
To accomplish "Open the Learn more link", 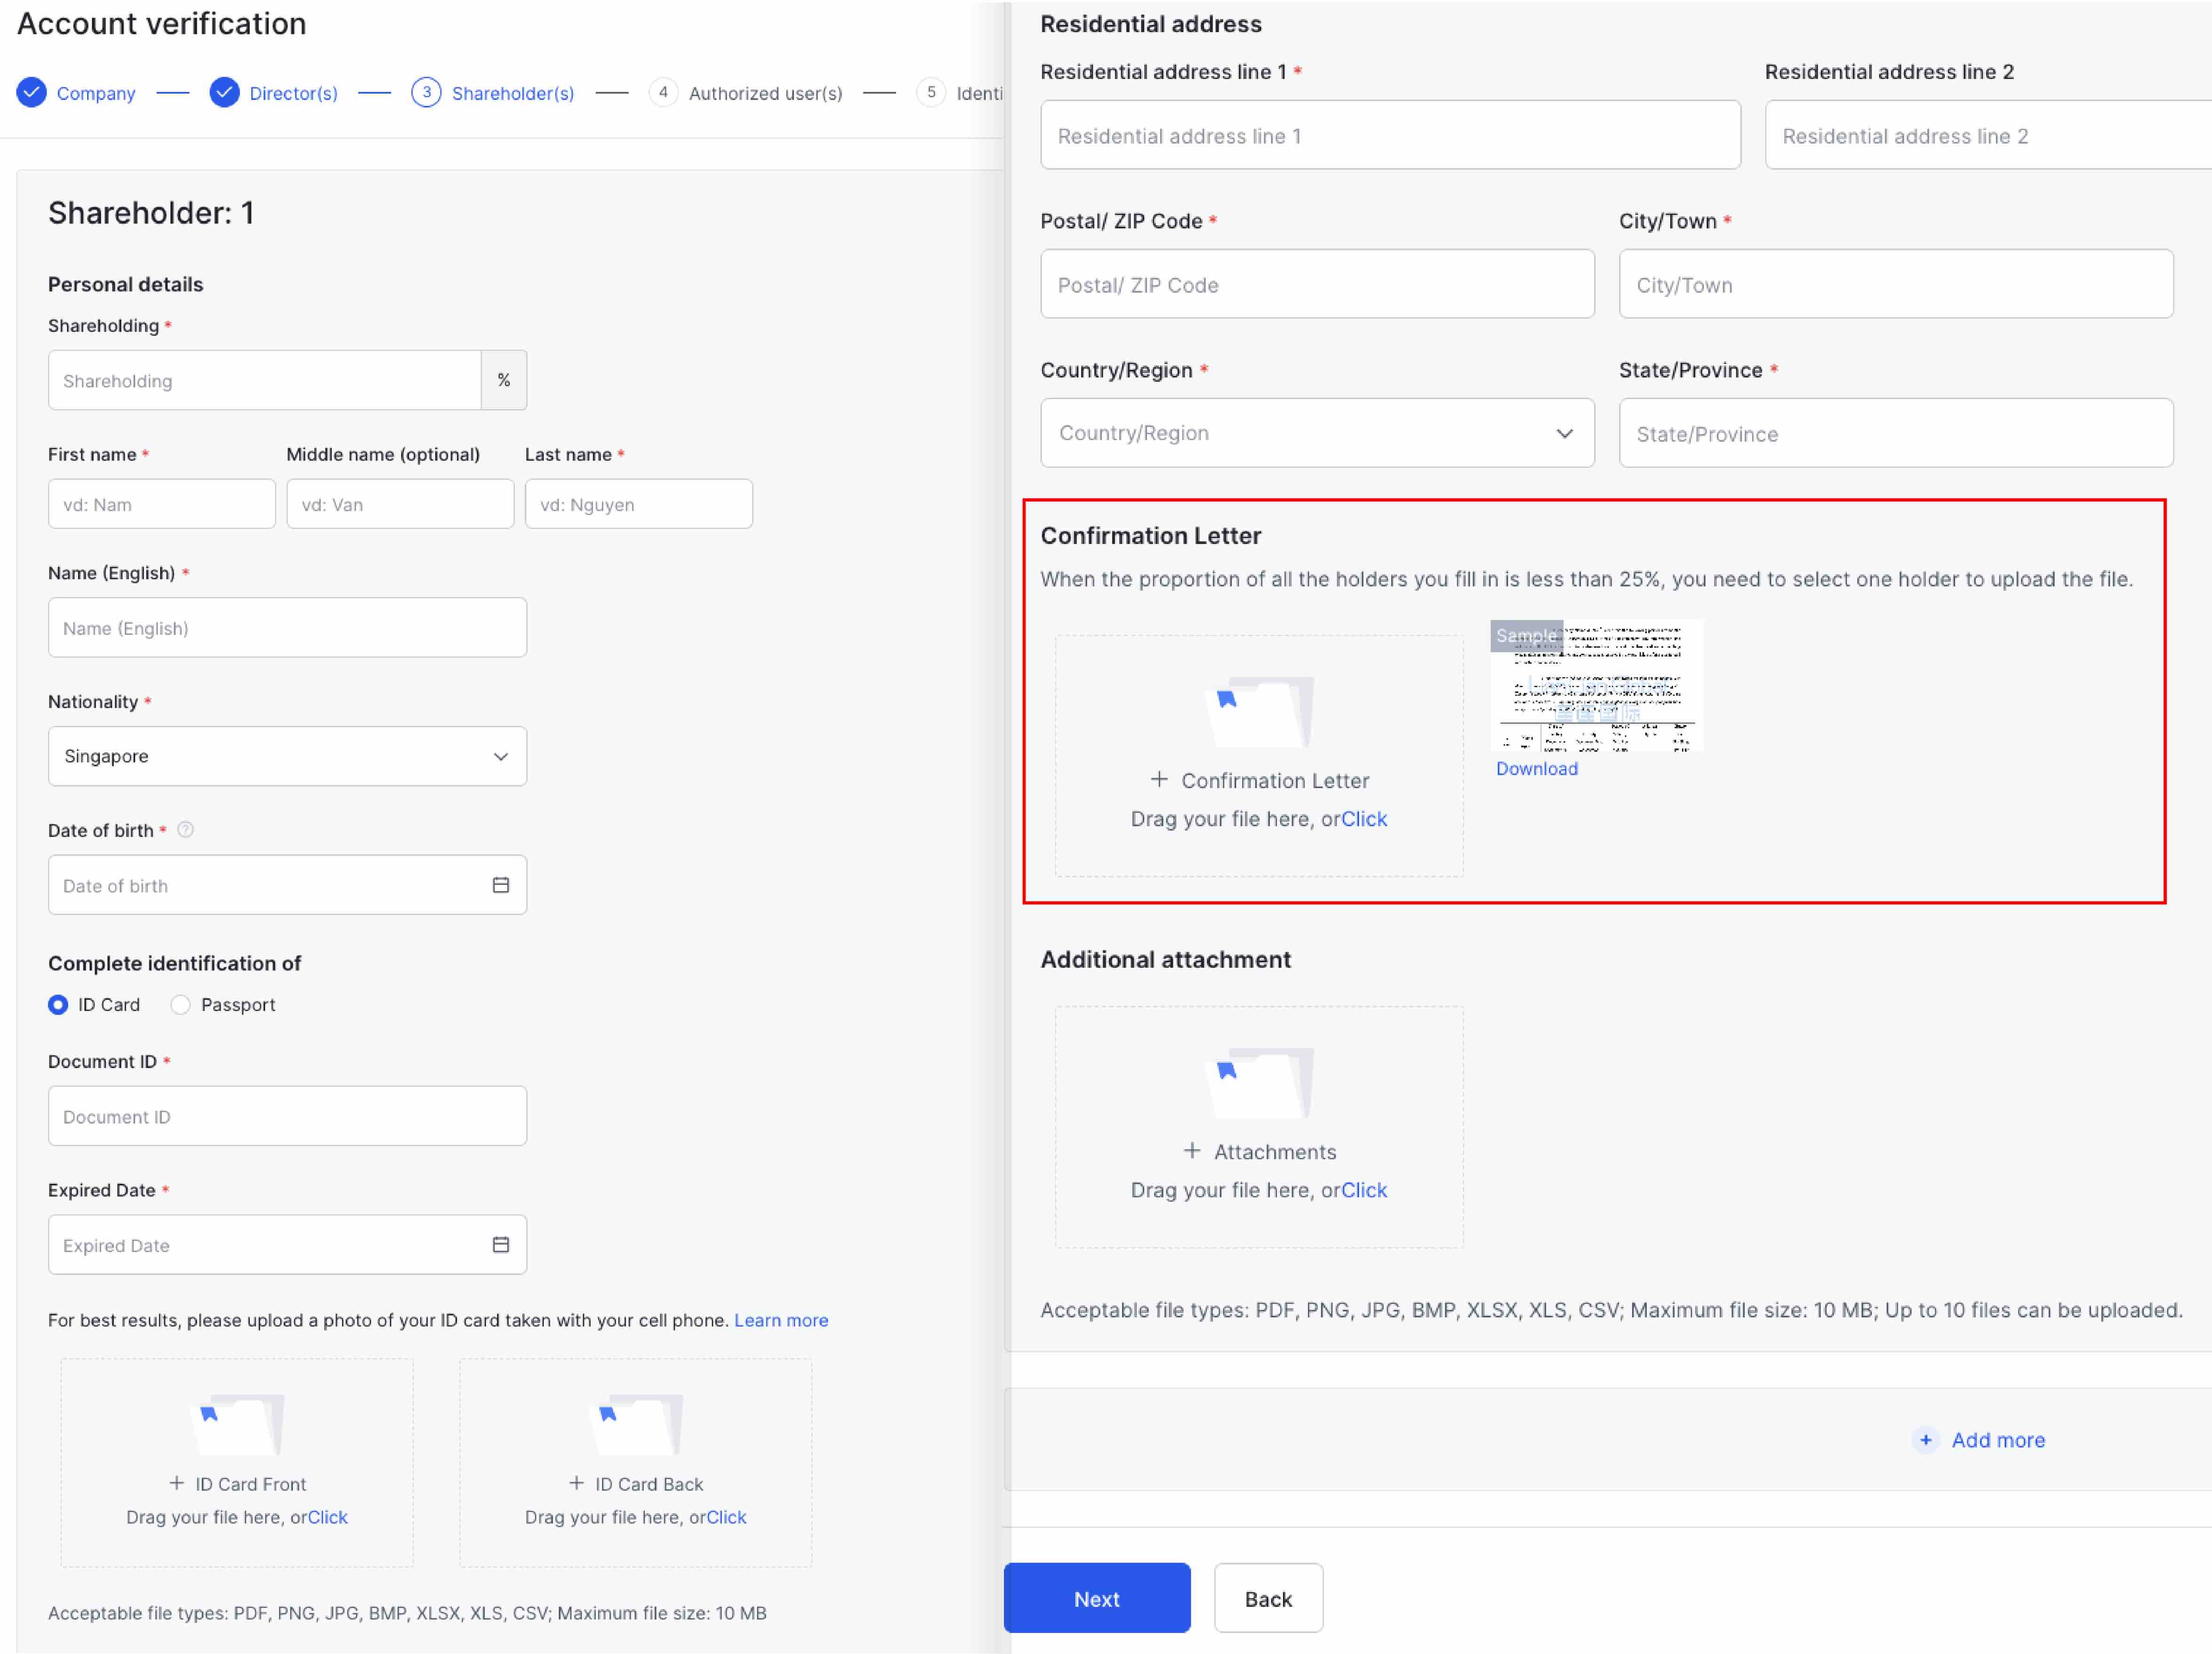I will point(781,1320).
